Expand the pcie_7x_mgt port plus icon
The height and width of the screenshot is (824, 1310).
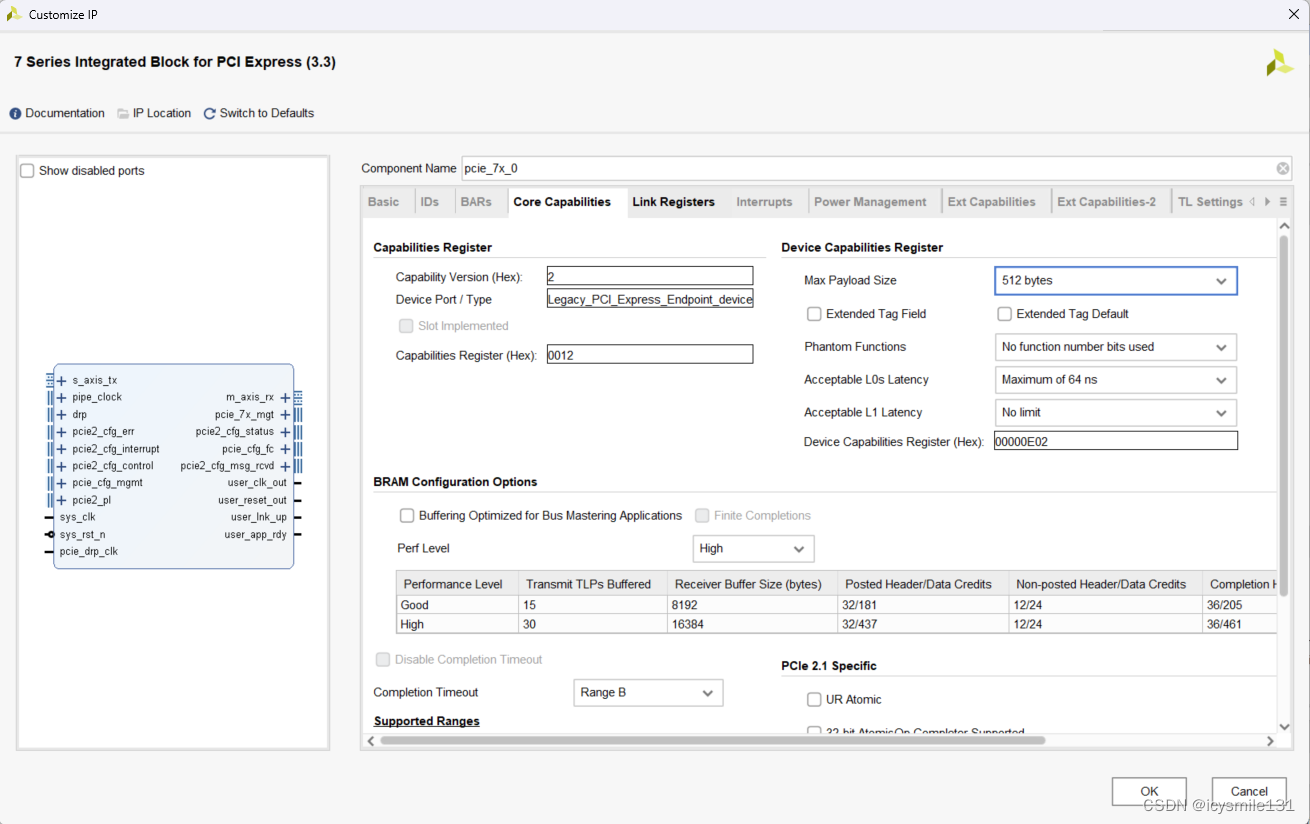point(285,415)
